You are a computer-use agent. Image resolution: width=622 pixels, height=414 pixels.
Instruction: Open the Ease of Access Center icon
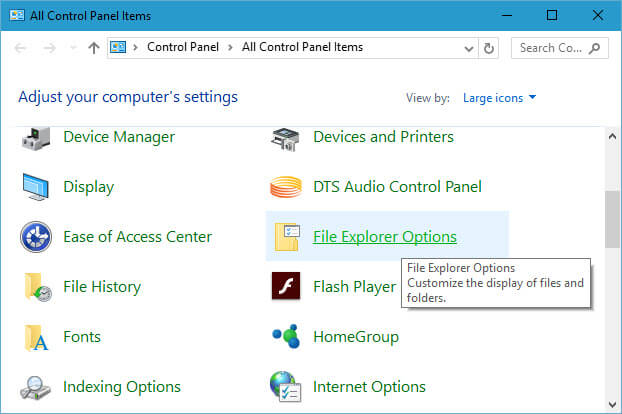(36, 237)
